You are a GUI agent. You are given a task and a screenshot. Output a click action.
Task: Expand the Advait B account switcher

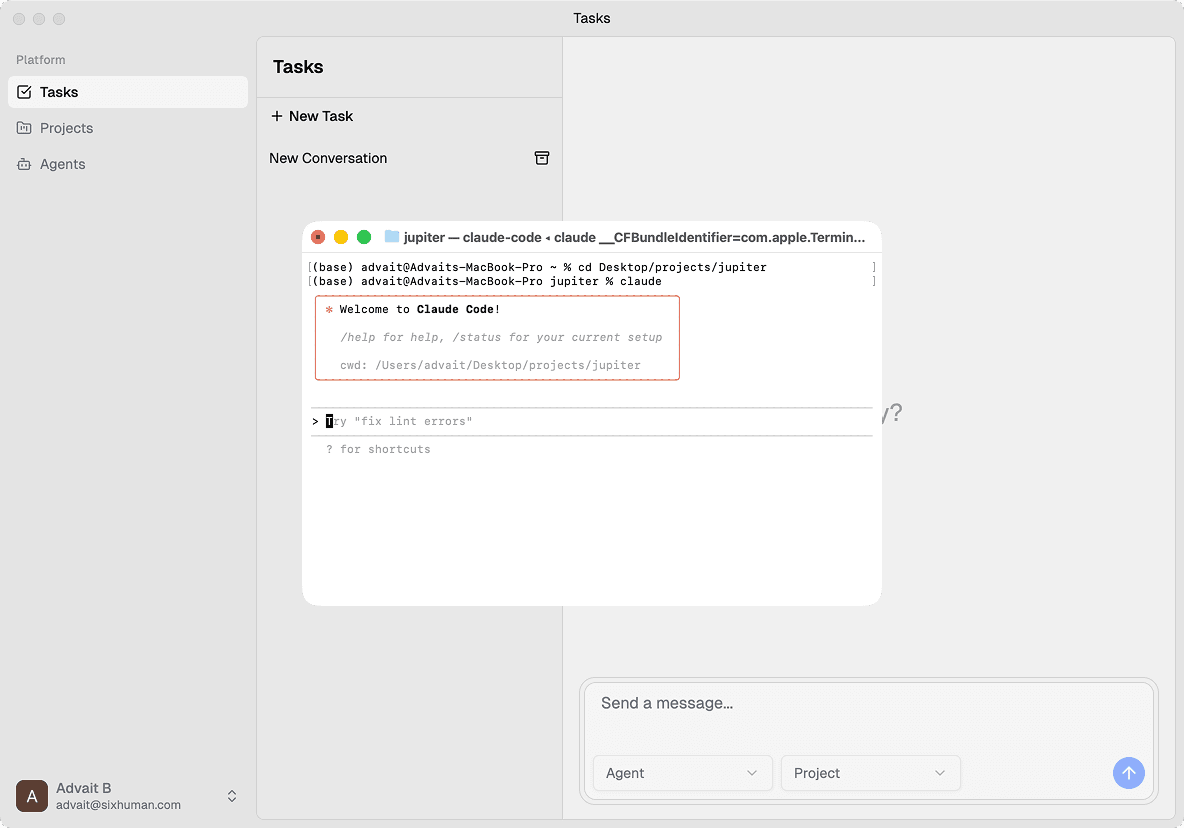click(232, 796)
